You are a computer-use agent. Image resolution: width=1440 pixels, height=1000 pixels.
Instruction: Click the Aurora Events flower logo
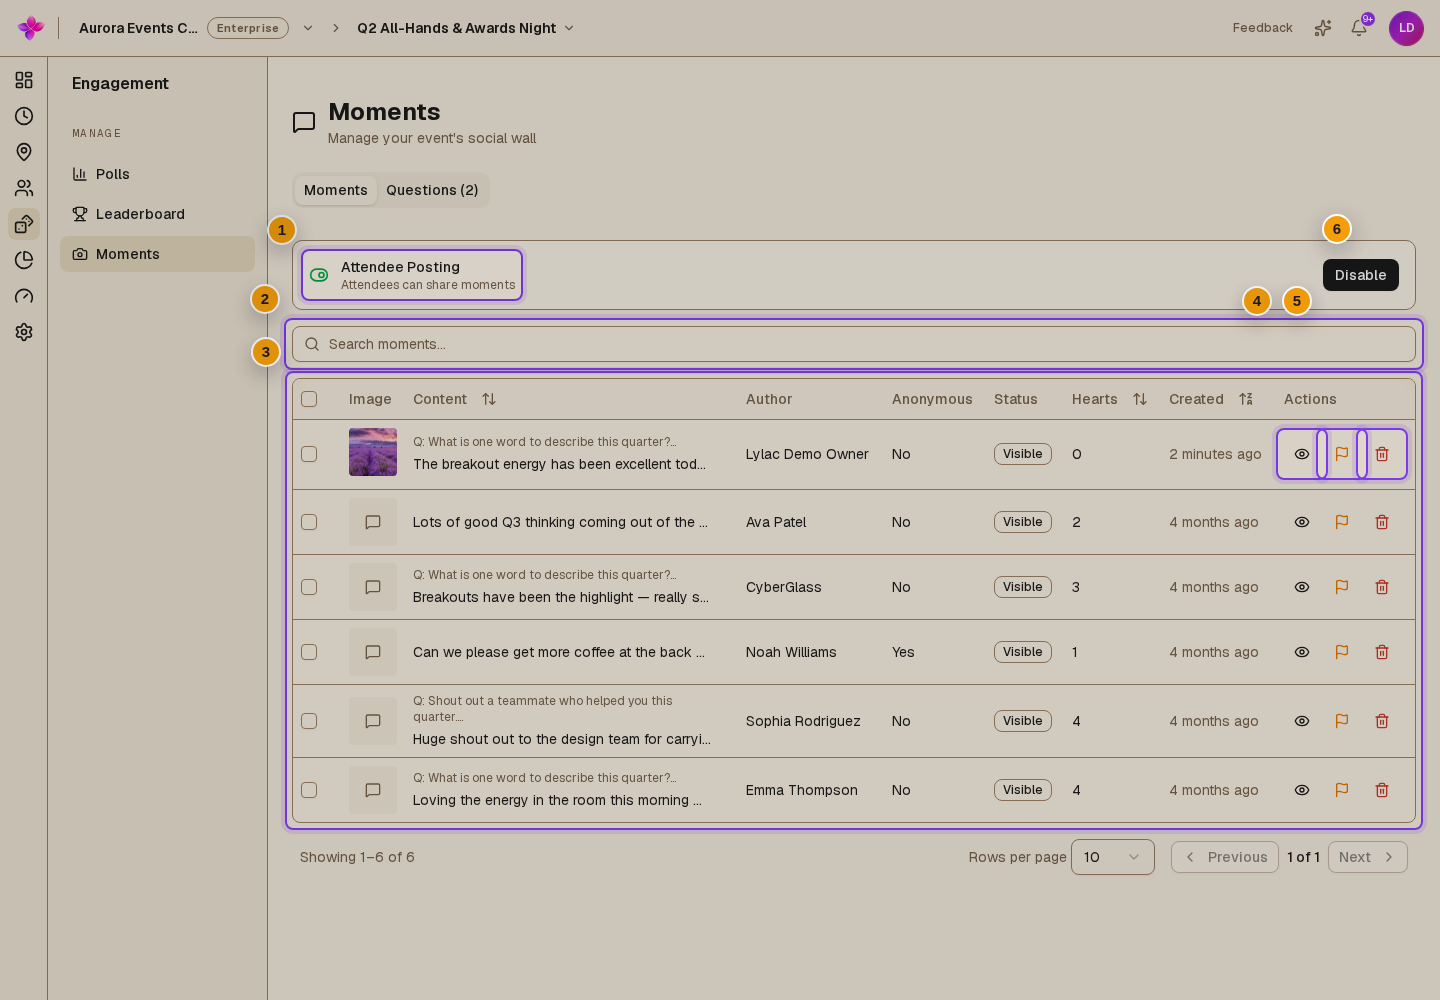point(31,28)
